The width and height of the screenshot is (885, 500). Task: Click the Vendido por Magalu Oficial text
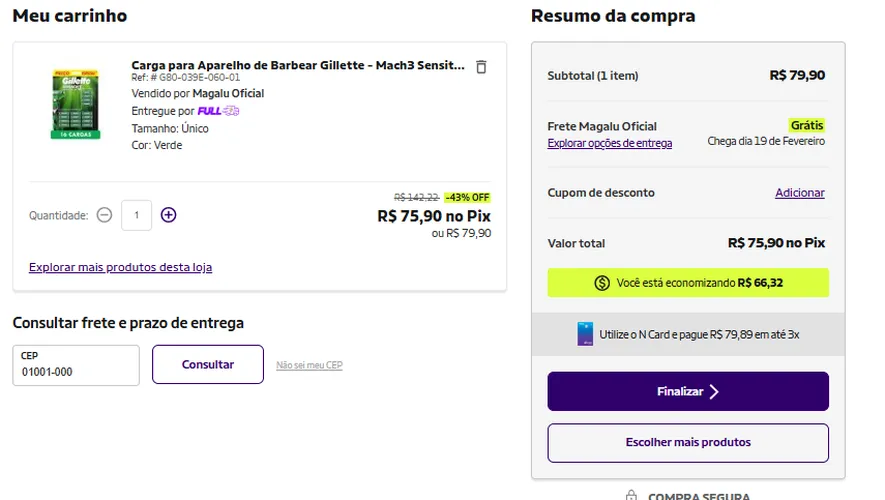click(x=198, y=94)
